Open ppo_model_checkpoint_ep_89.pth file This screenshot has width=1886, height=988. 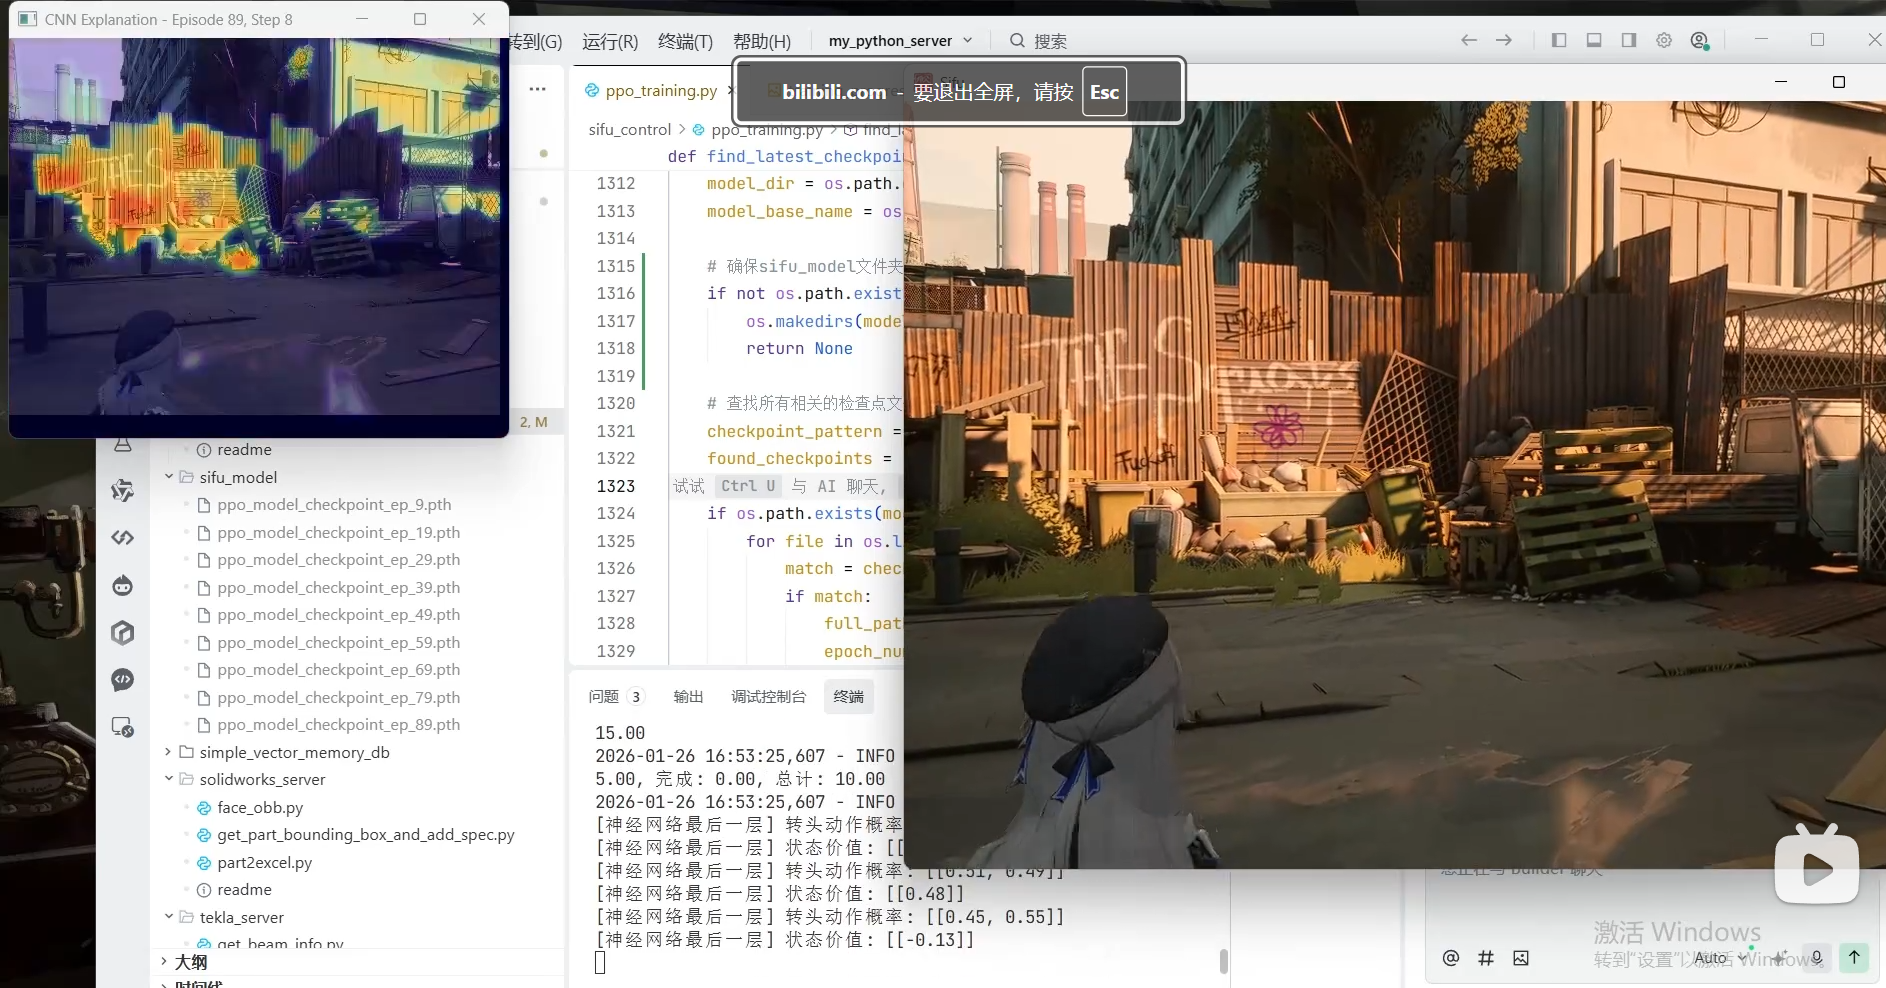coord(338,725)
